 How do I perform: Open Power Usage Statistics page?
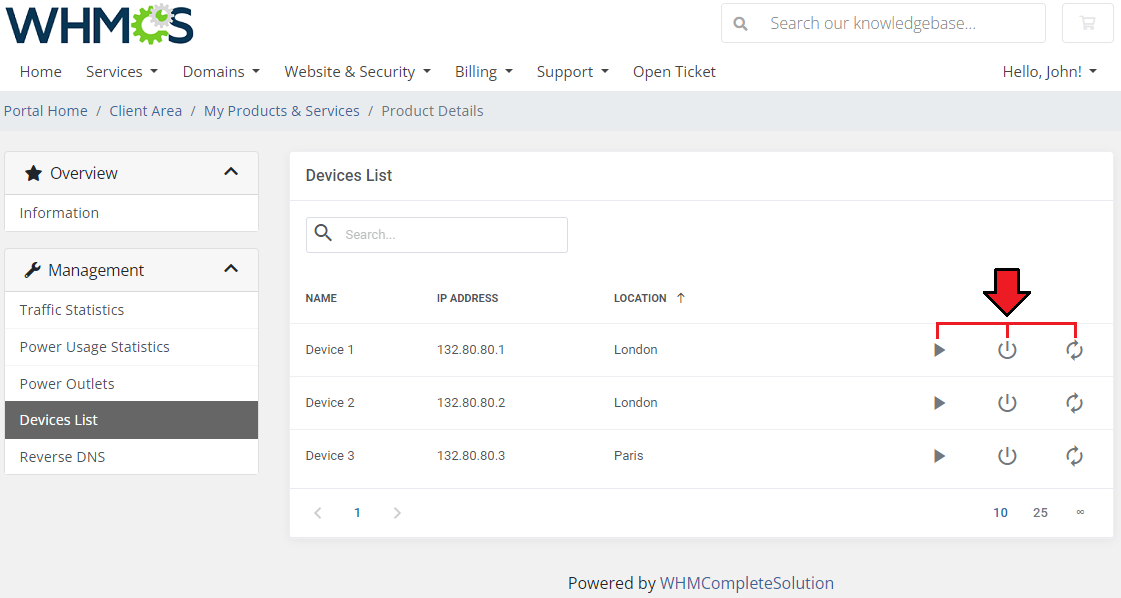point(132,347)
